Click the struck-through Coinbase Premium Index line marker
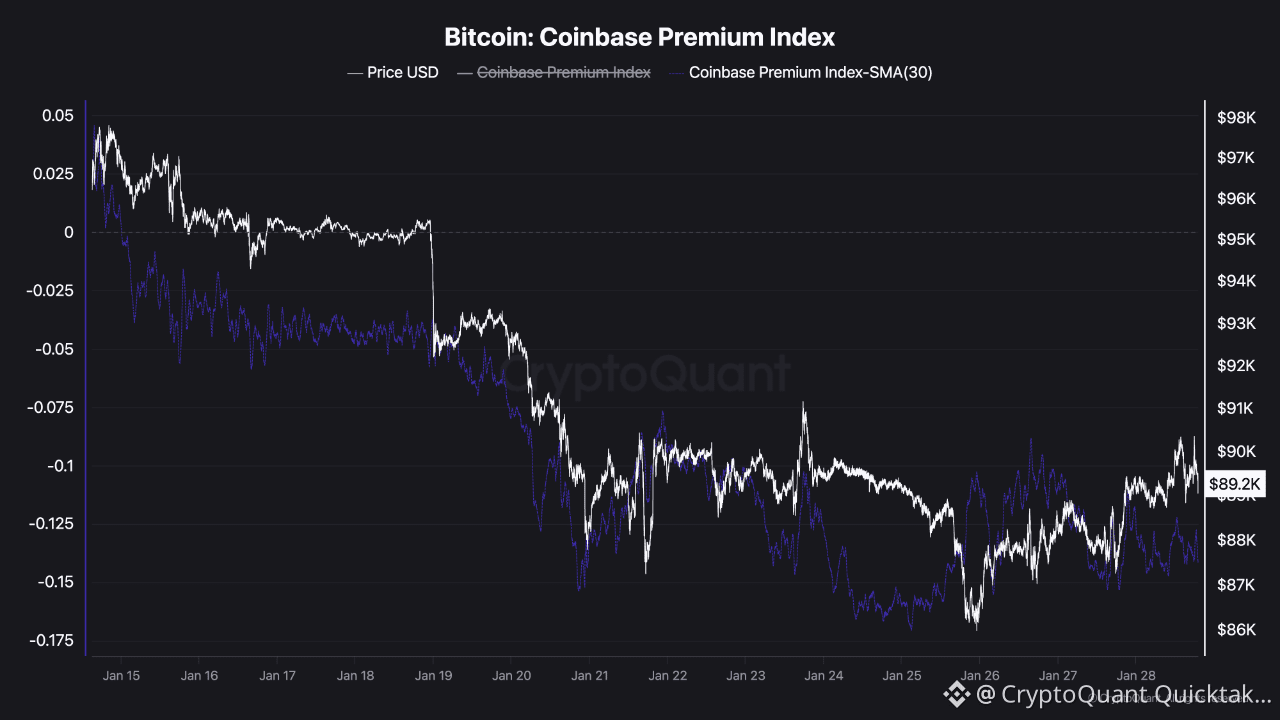This screenshot has height=720, width=1280. 464,72
